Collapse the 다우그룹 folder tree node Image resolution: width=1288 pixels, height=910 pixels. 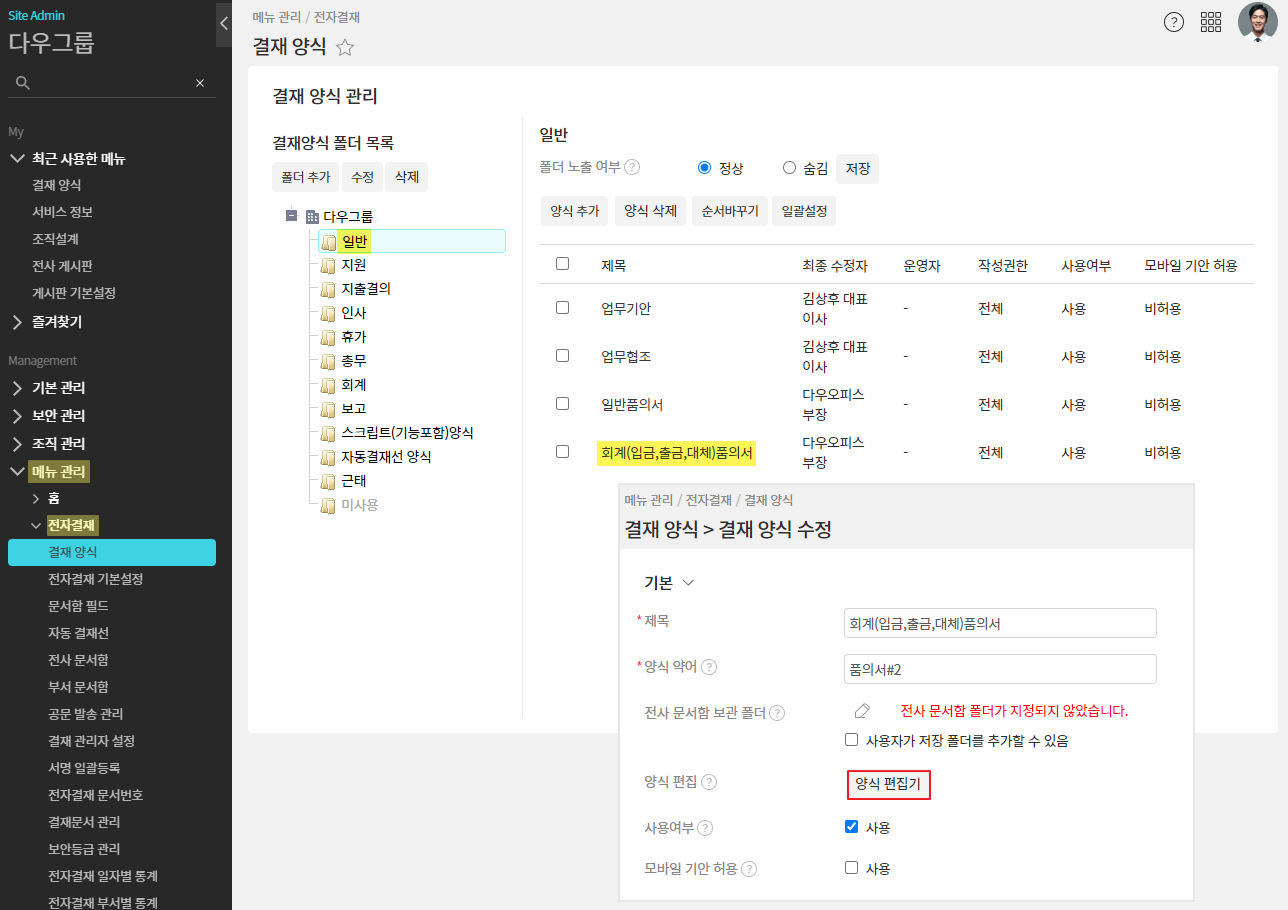point(291,216)
